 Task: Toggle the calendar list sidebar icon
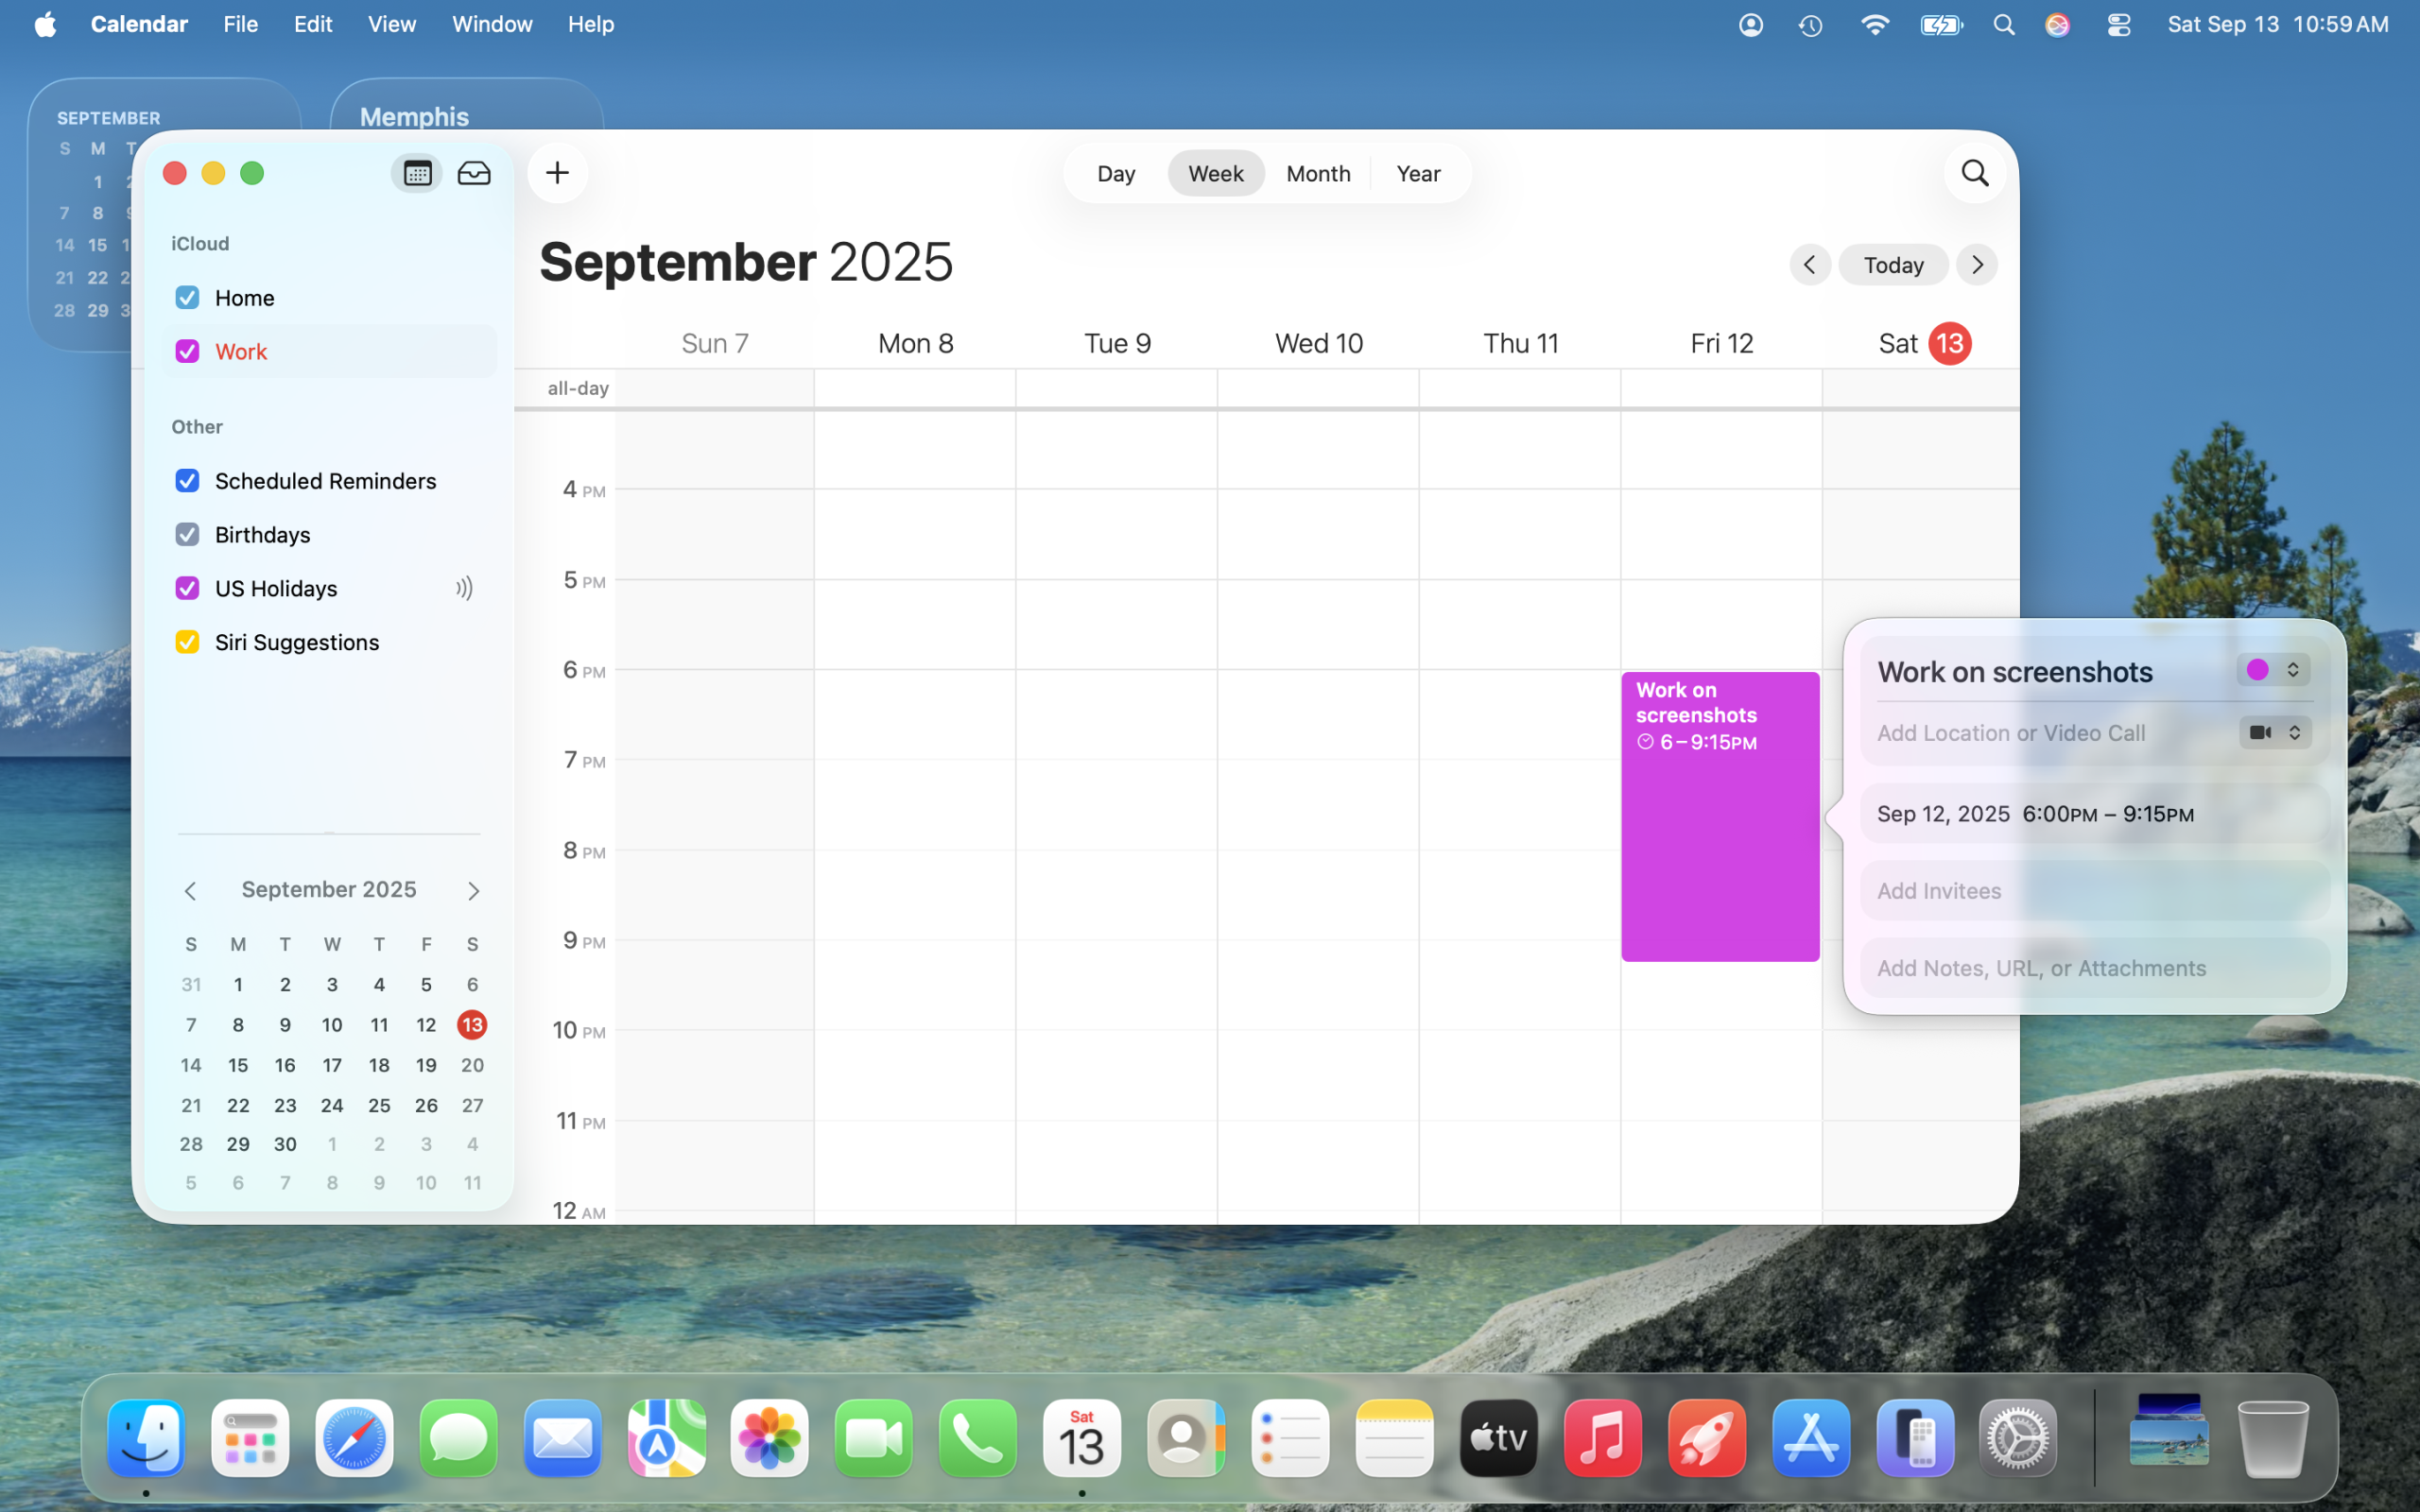coord(417,173)
